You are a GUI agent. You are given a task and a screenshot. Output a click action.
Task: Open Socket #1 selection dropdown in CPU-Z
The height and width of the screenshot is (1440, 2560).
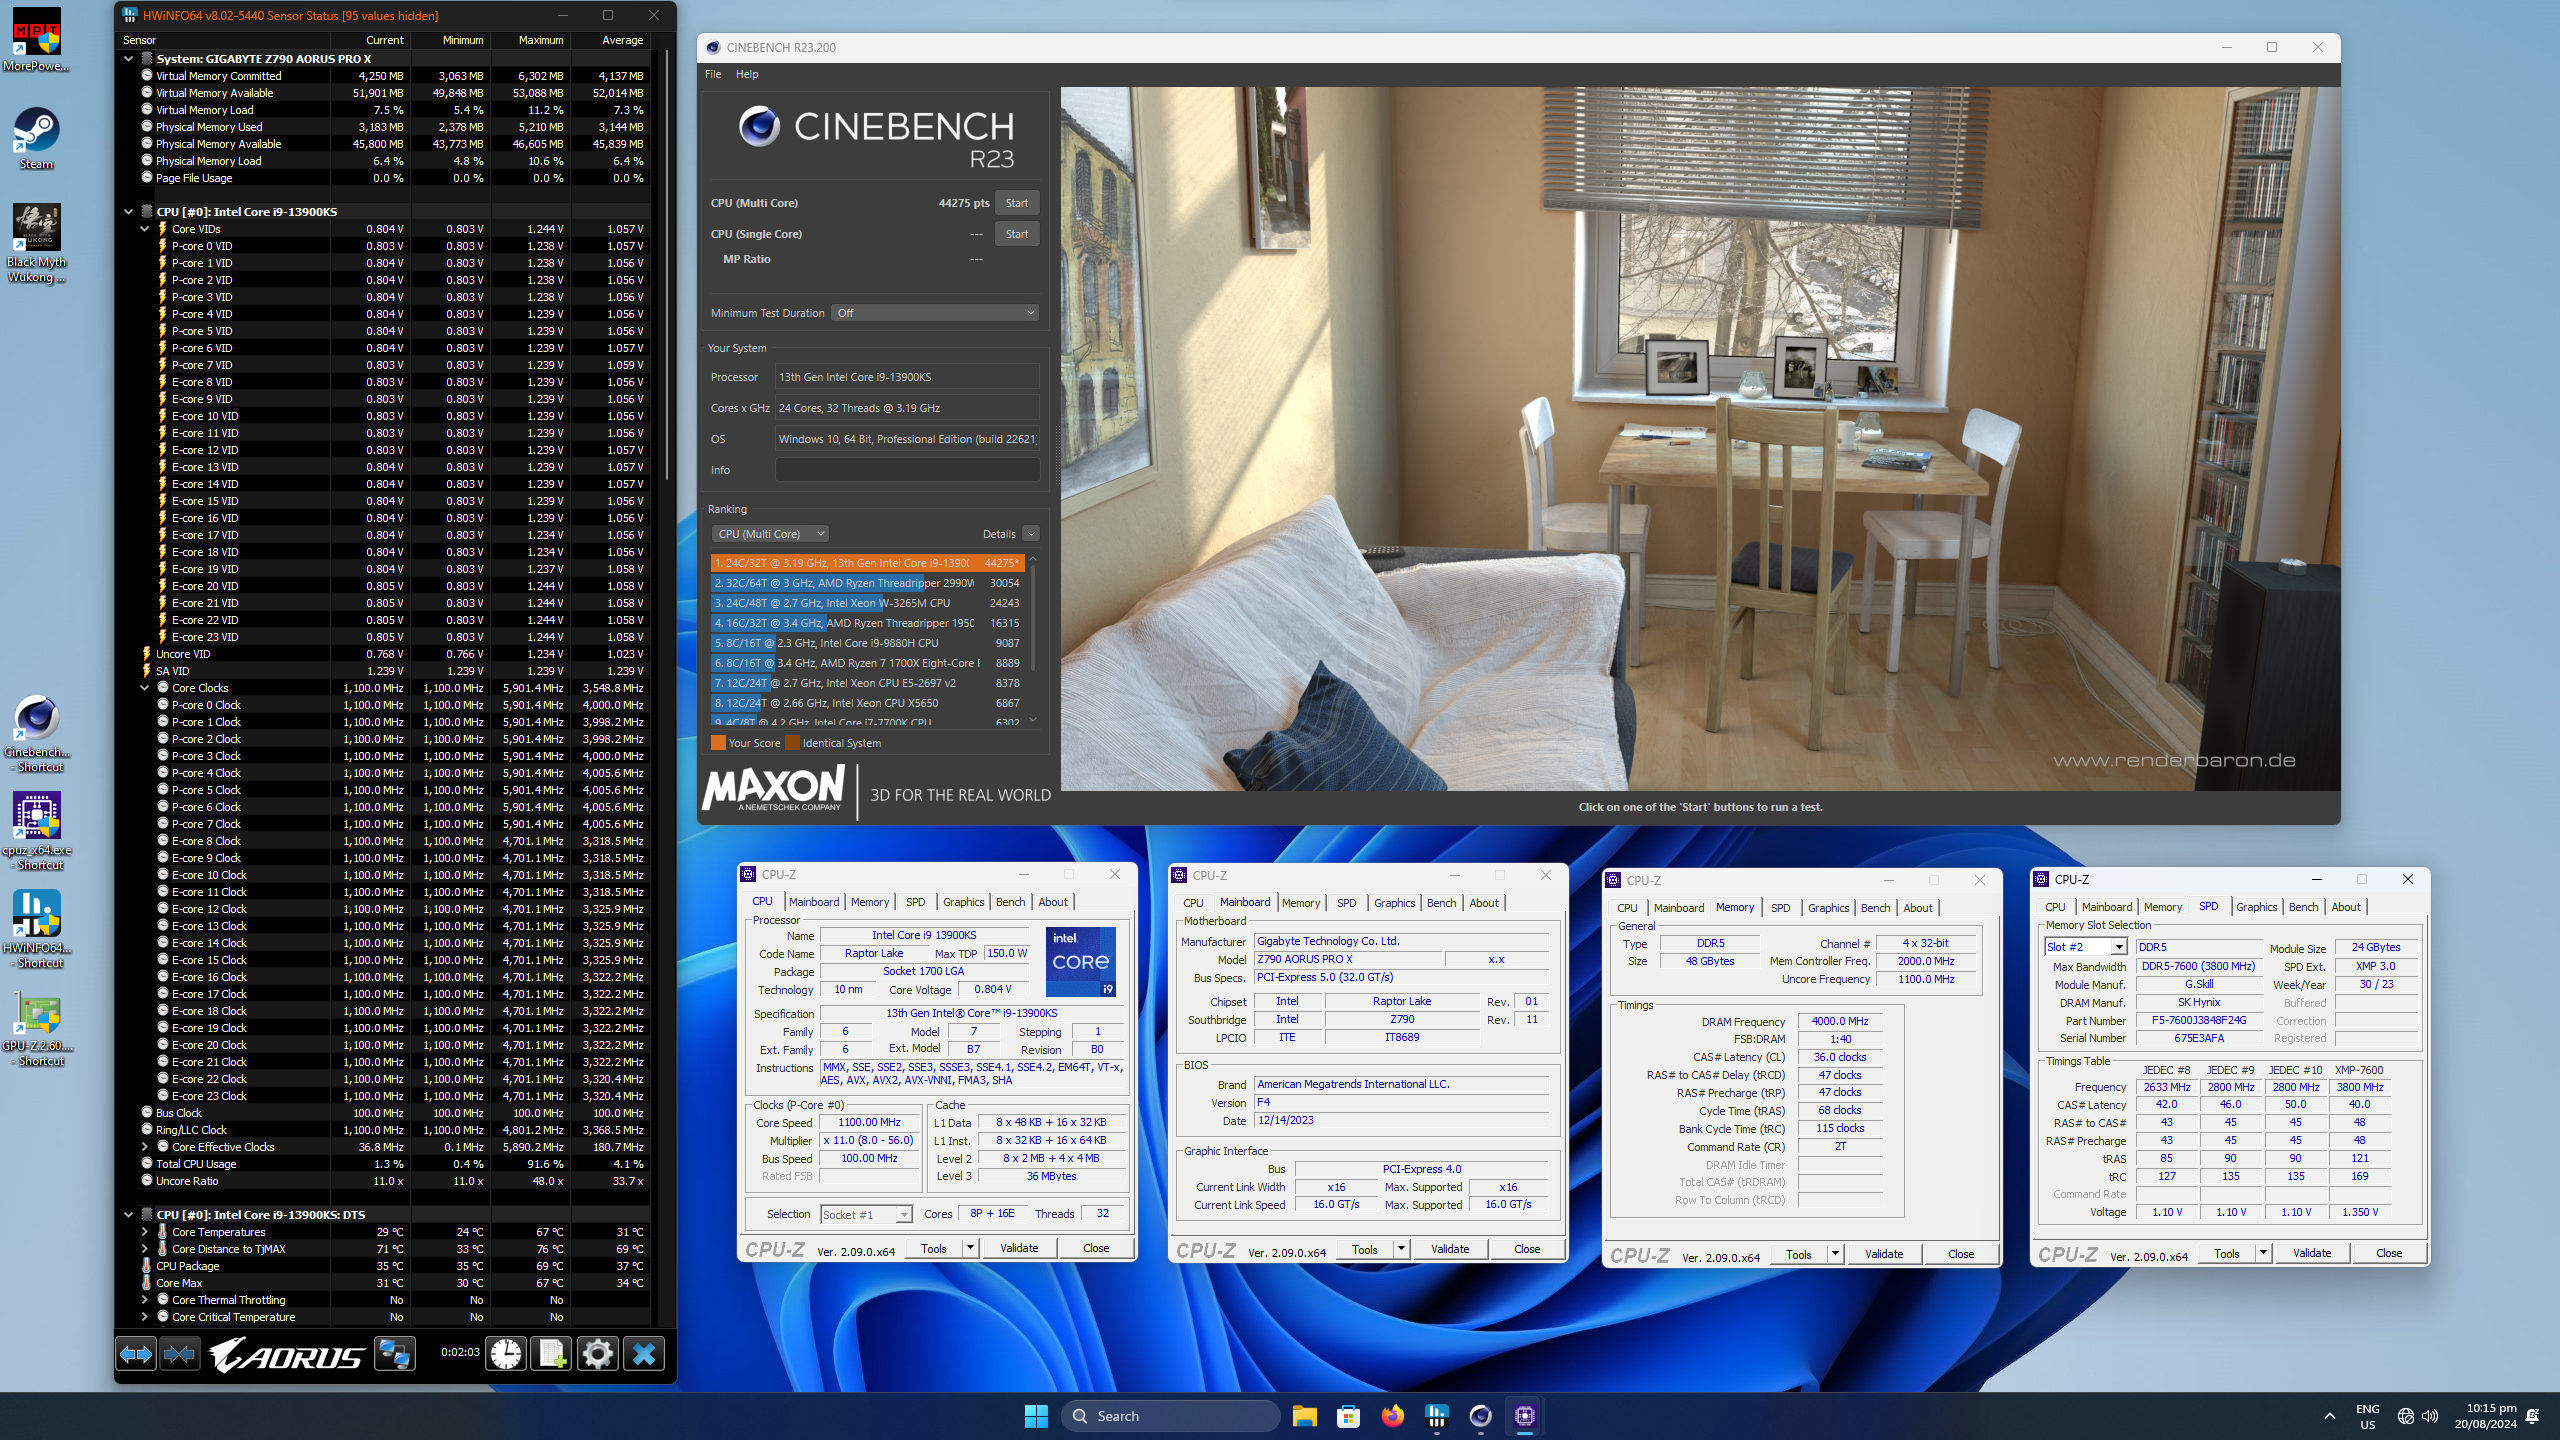[x=866, y=1214]
